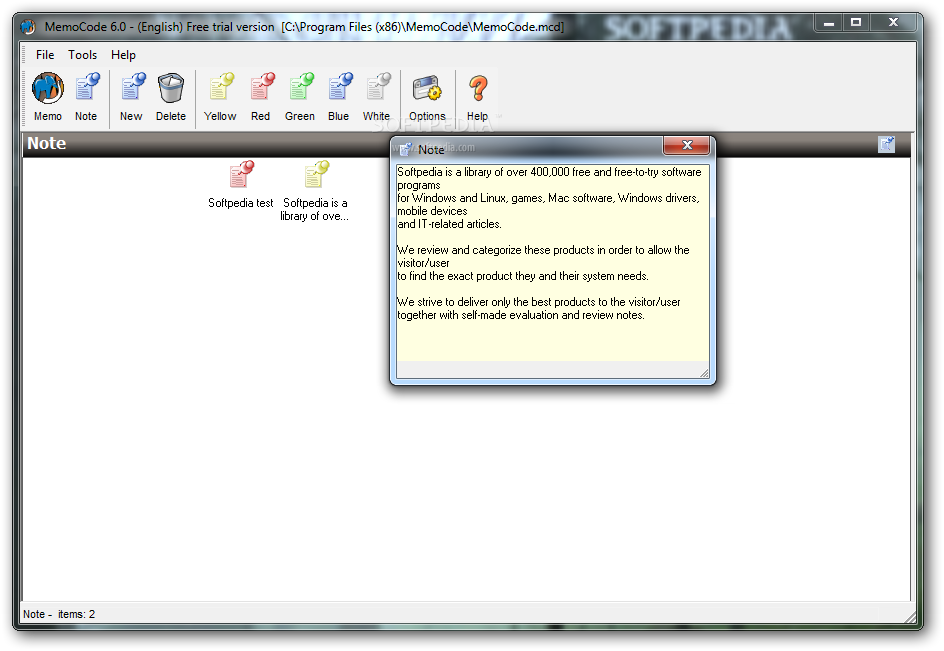Close the MemoCode main window

[x=893, y=23]
